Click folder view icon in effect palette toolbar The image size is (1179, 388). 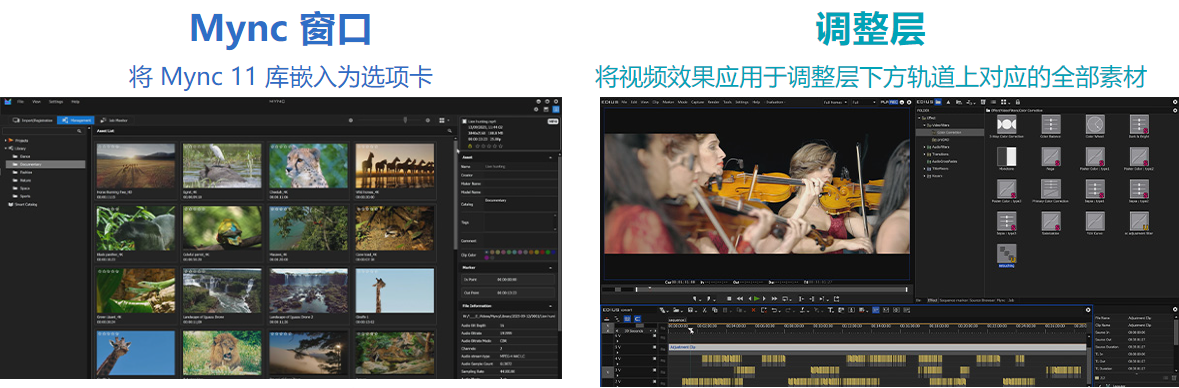(x=938, y=102)
